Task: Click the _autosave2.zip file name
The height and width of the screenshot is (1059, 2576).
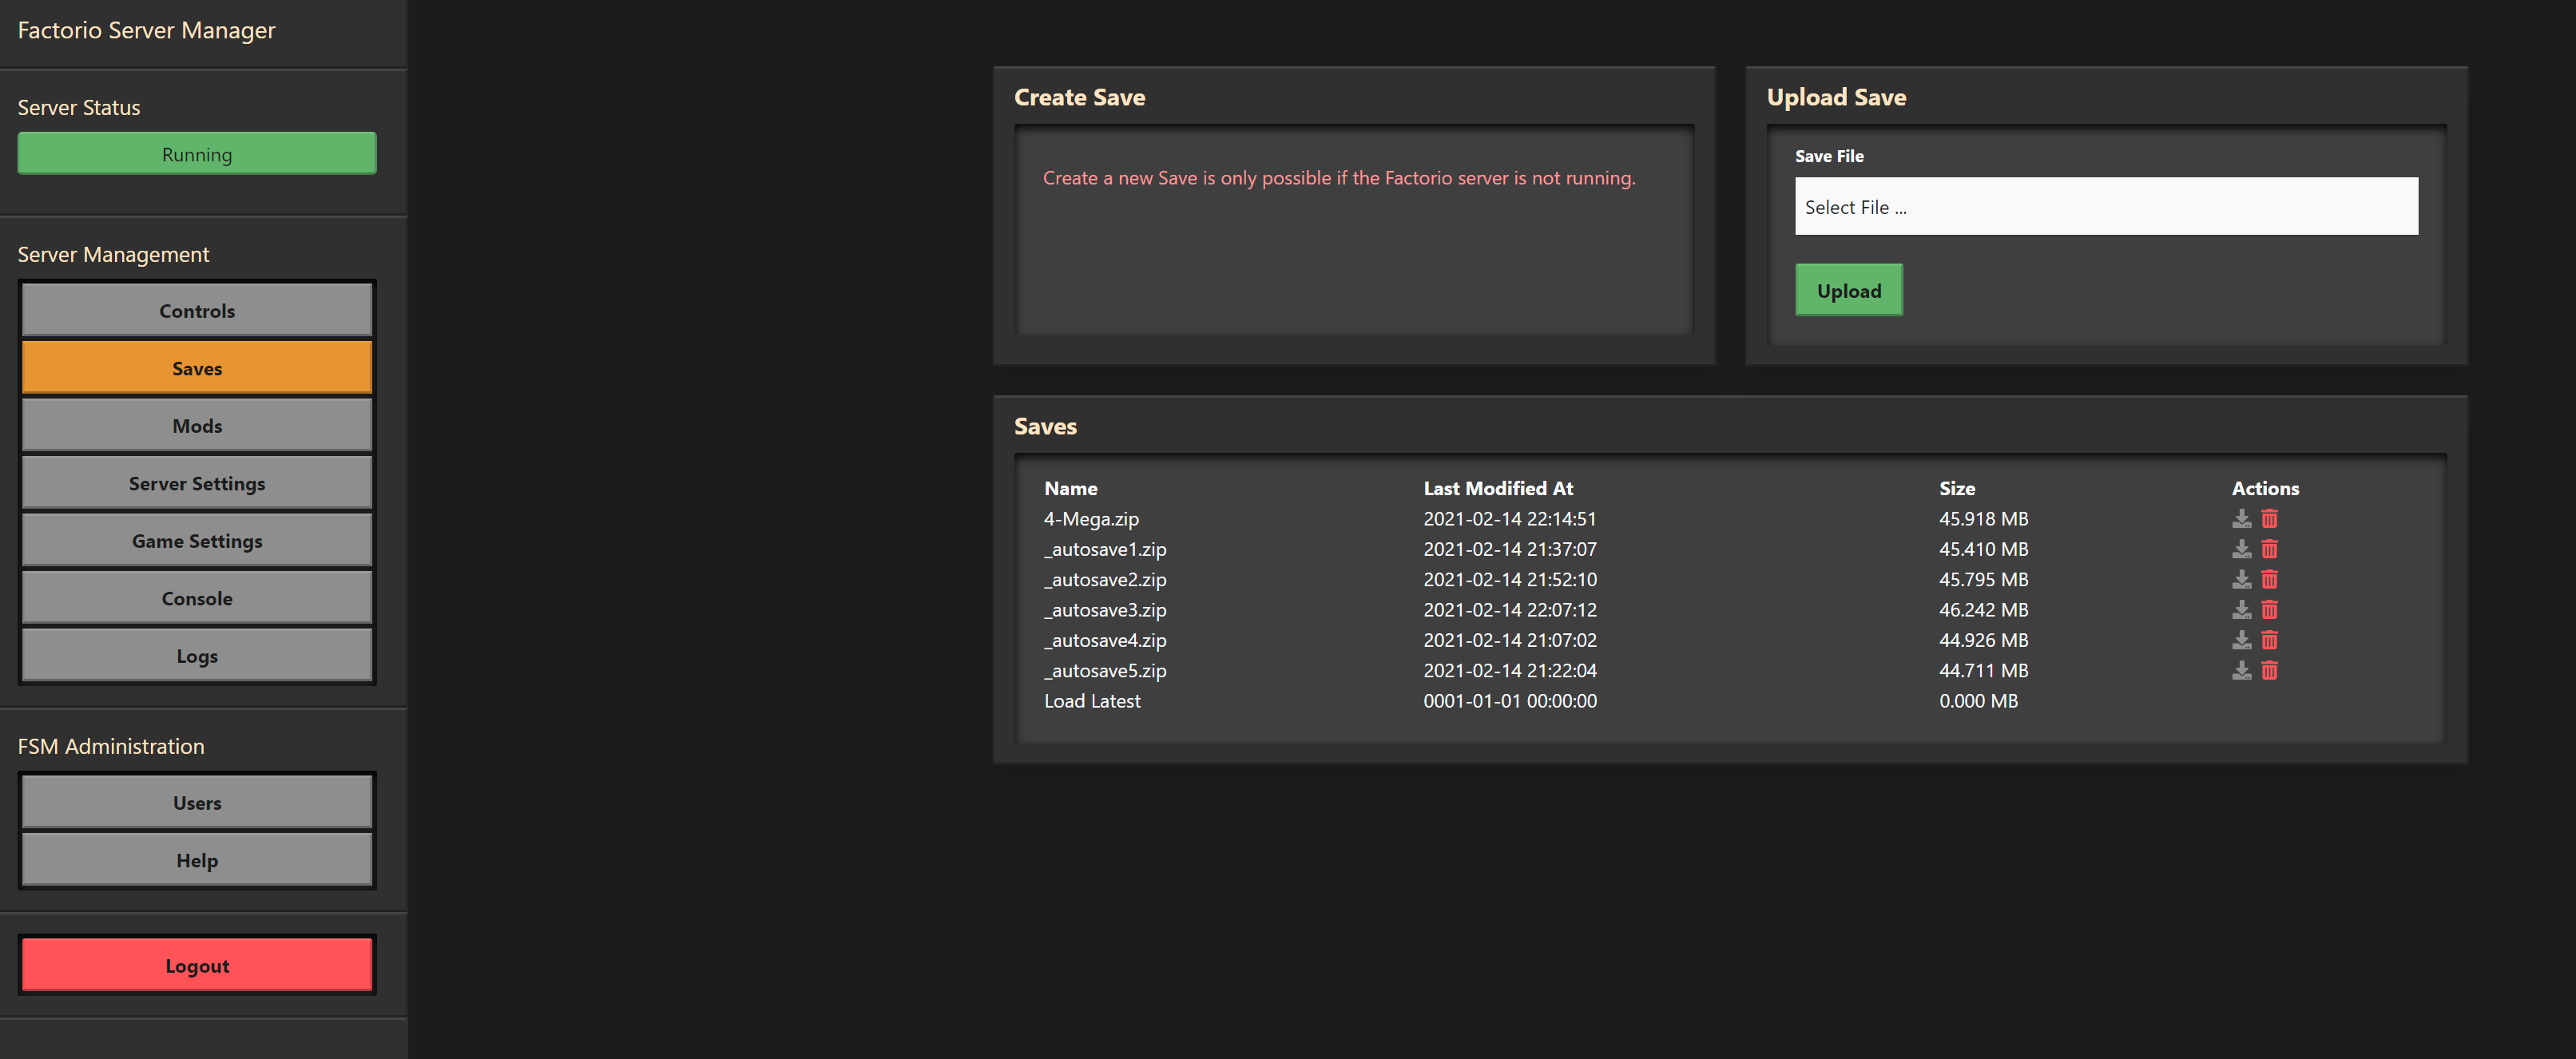Action: [x=1105, y=580]
